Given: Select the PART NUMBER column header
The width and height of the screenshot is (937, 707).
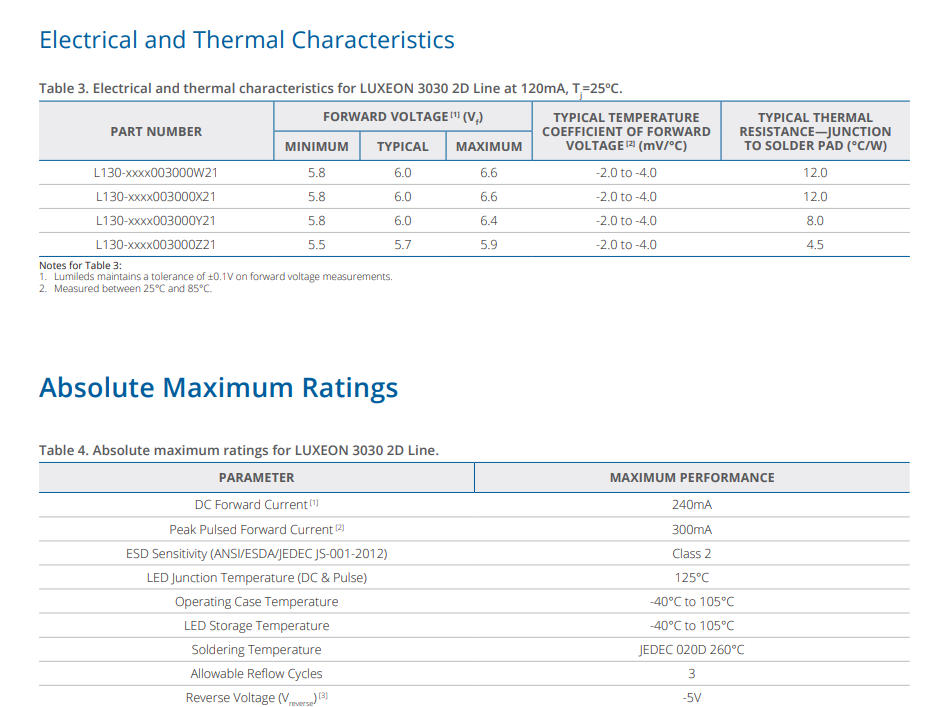Looking at the screenshot, I should [156, 131].
